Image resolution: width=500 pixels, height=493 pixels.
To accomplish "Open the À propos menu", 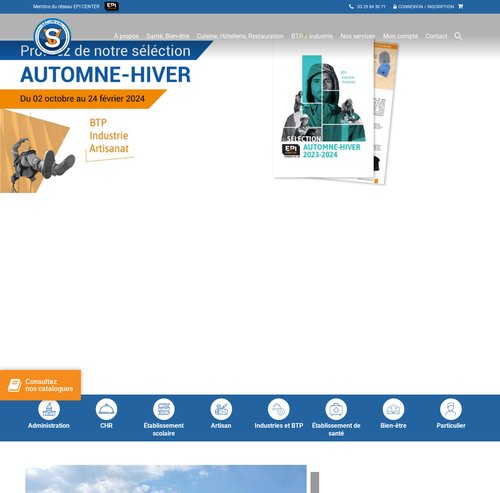I will click(126, 36).
